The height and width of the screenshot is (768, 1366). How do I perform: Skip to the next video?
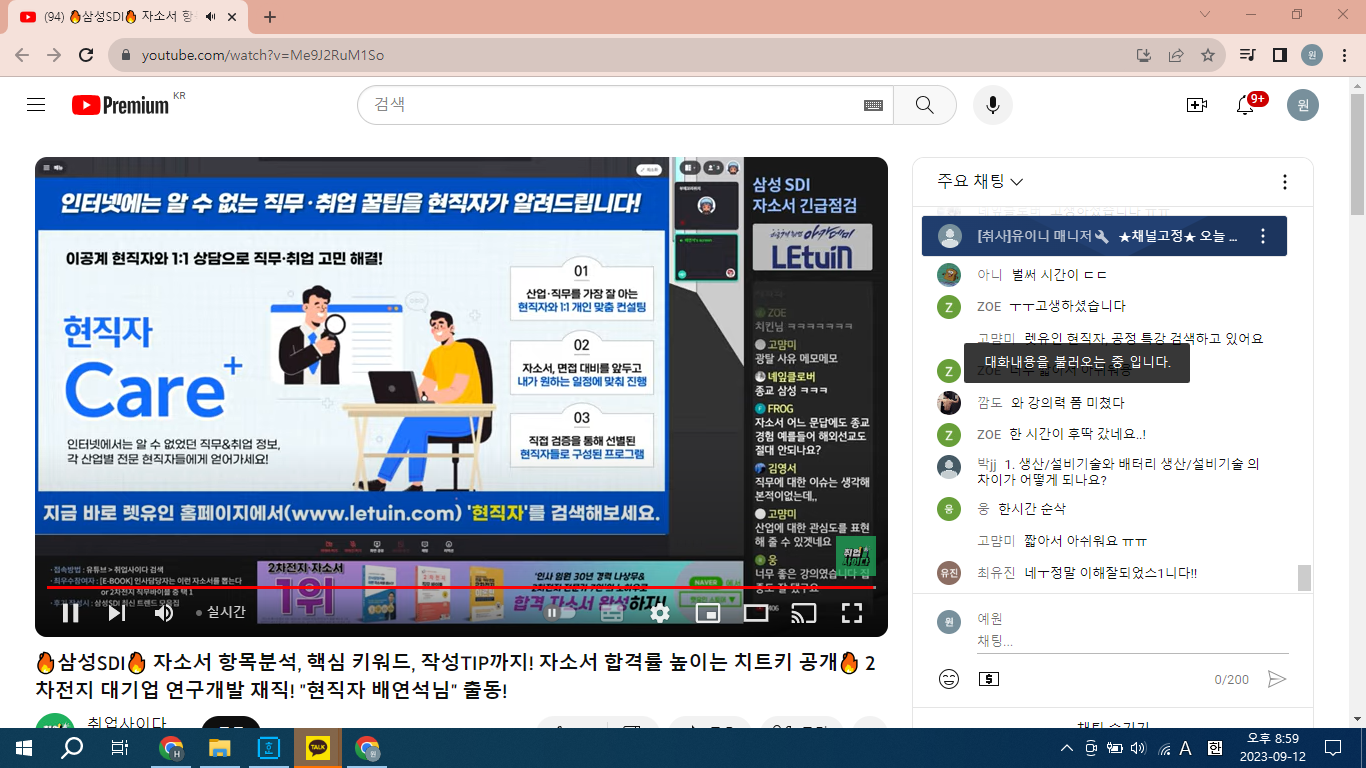coord(117,613)
